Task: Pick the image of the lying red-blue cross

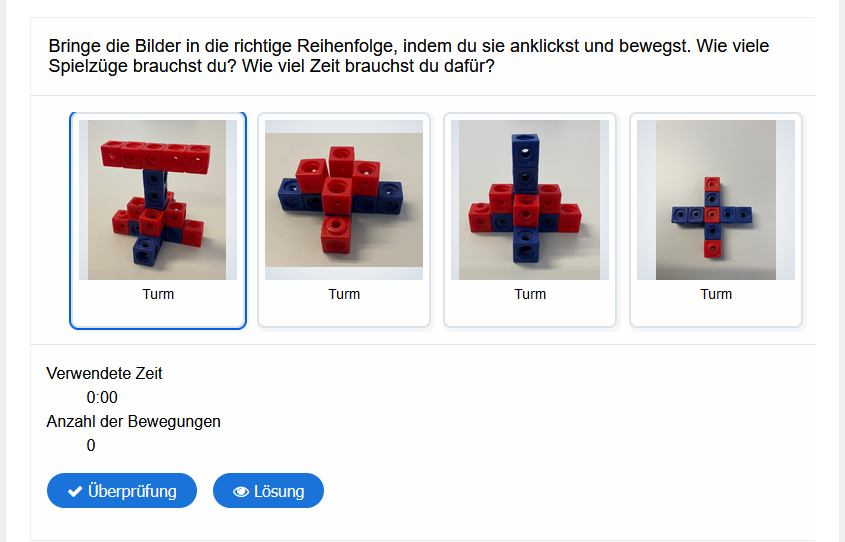Action: click(x=344, y=200)
